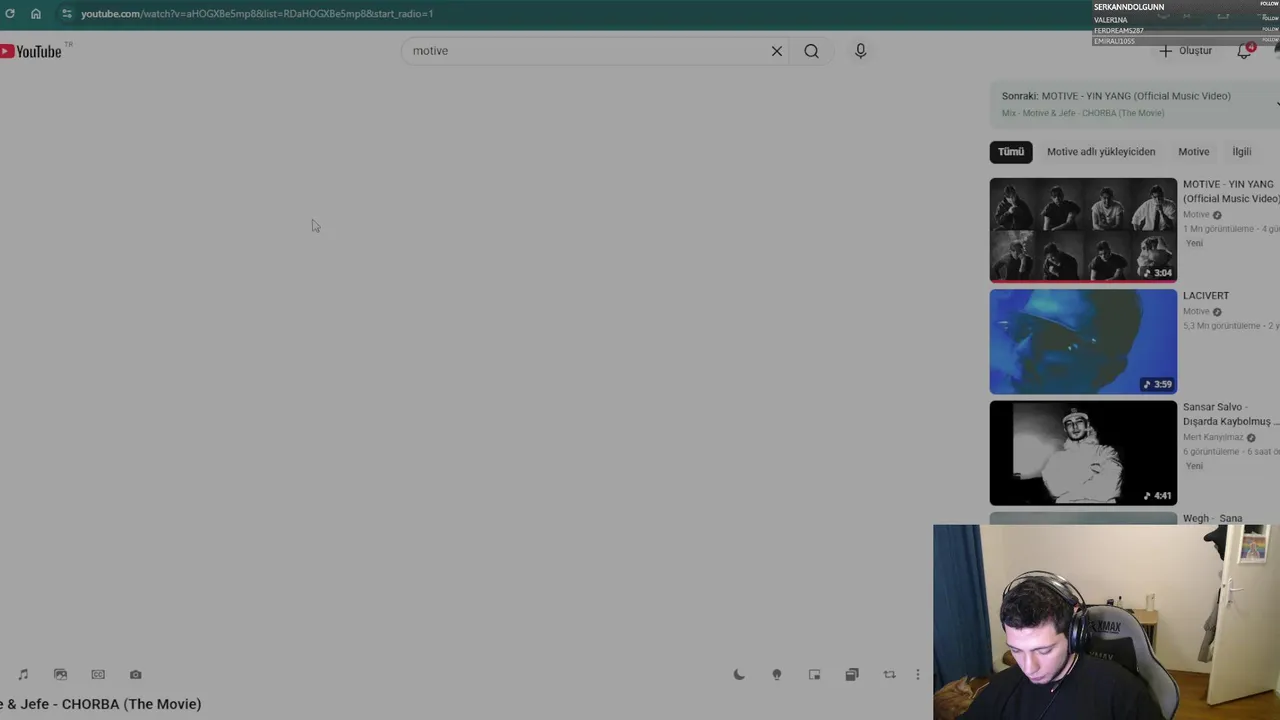Open the Sansar Salvo video thumbnail

[x=1083, y=453]
